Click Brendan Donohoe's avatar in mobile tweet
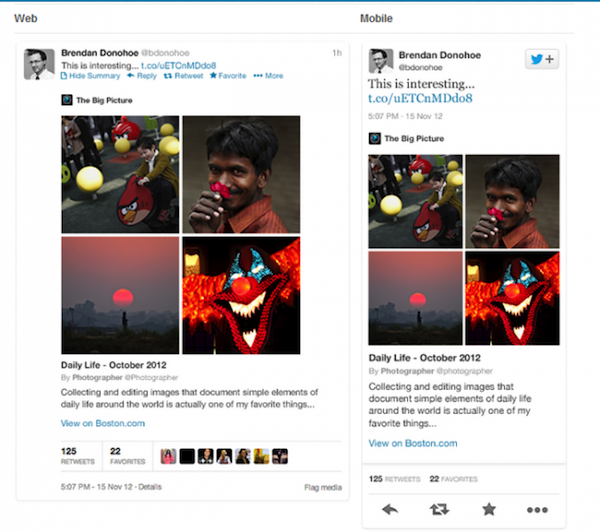The height and width of the screenshot is (532, 600). [381, 61]
